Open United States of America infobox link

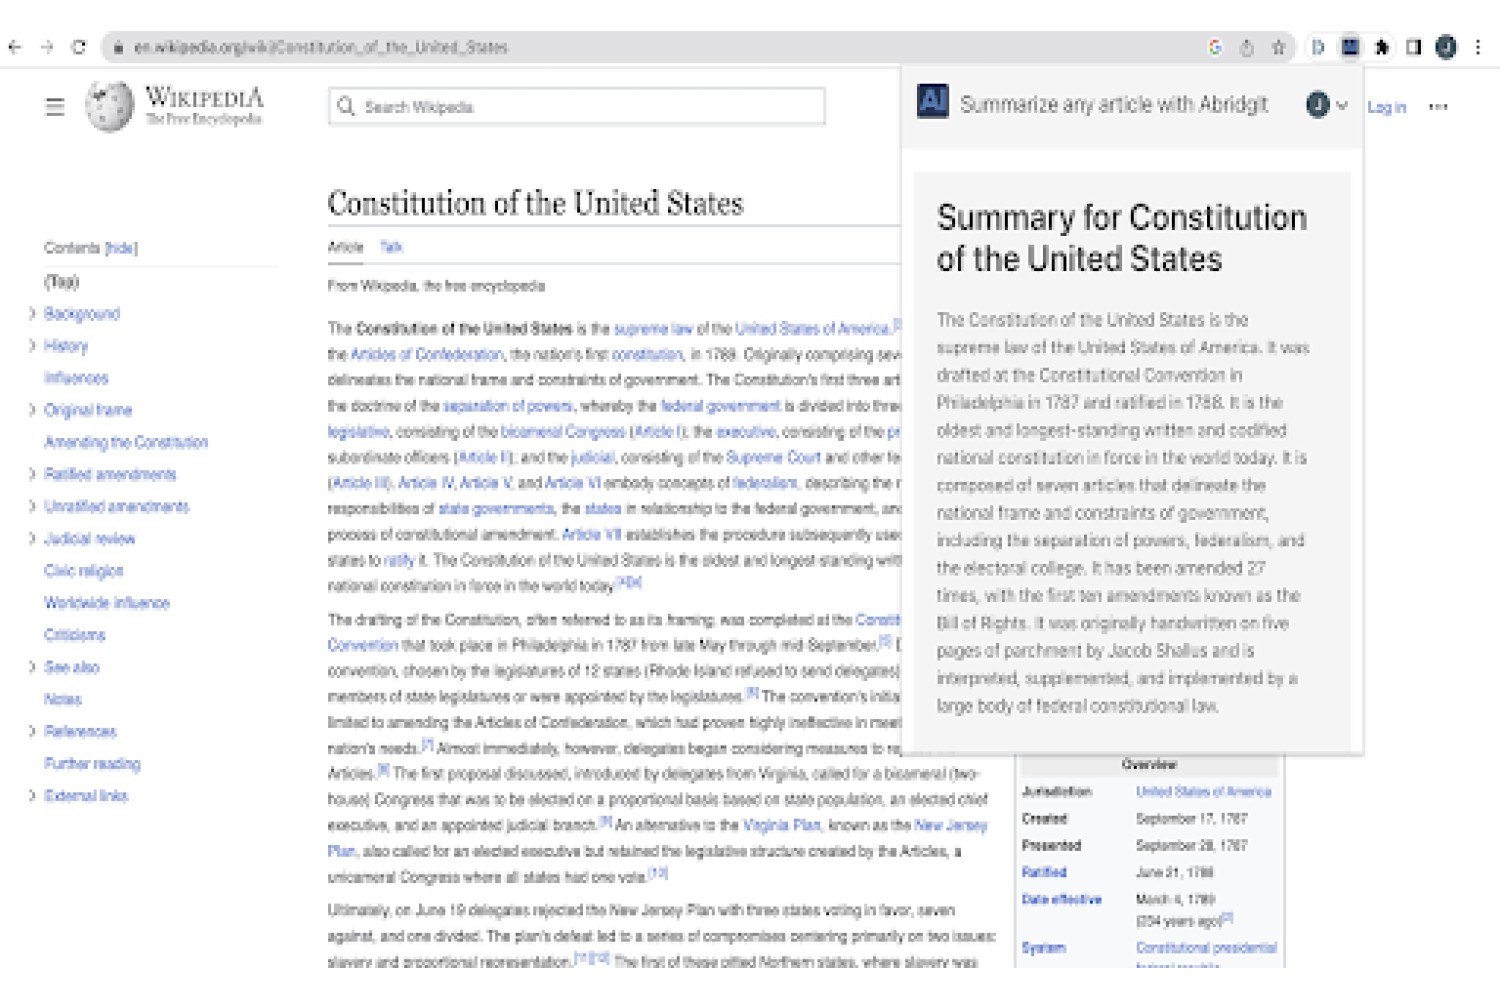coord(1203,792)
